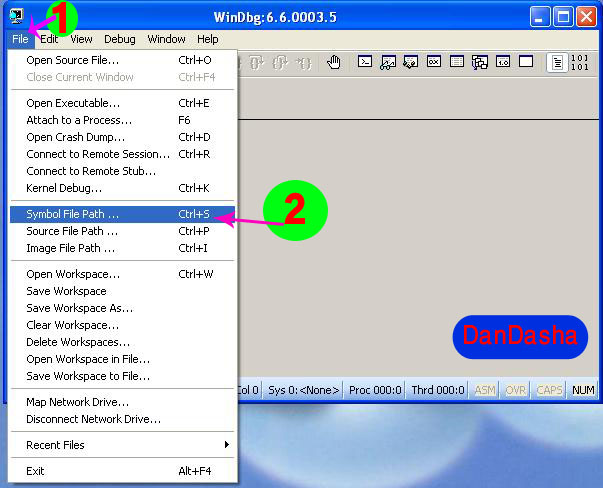
Task: Open the Disassembly window toolbar icon
Action: pos(503,62)
